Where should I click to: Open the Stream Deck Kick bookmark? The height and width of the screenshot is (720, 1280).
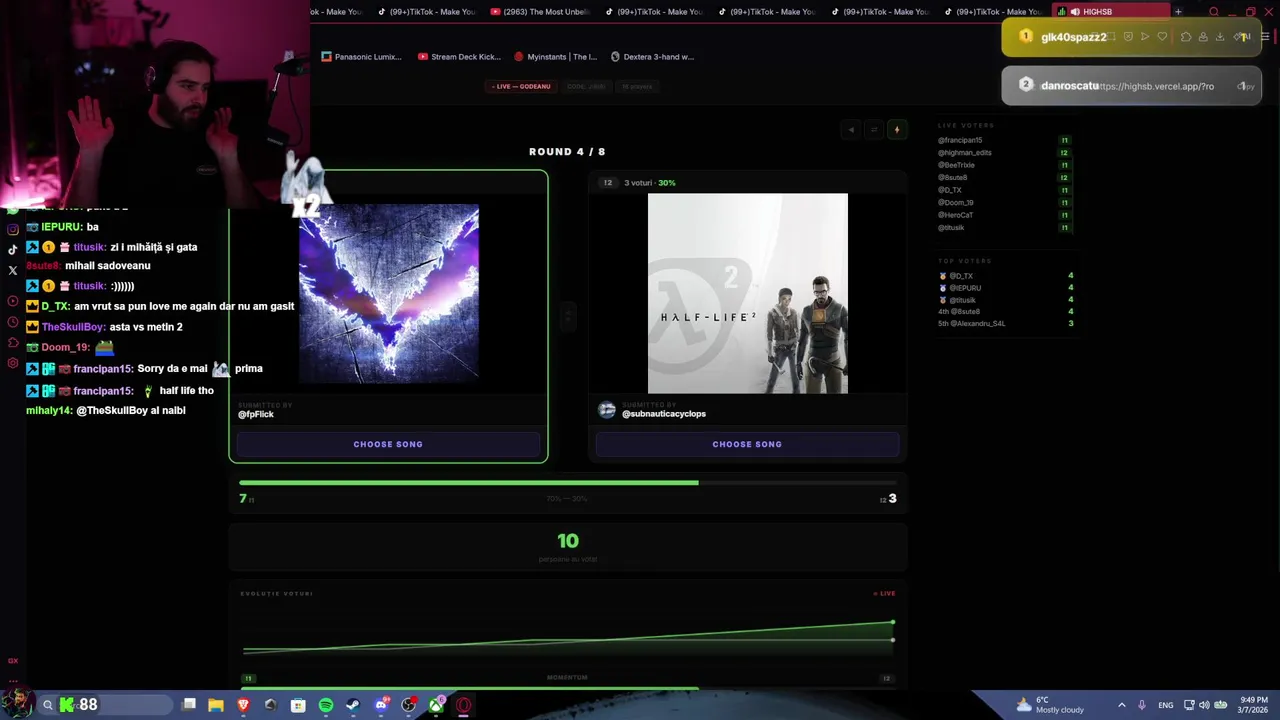[460, 57]
